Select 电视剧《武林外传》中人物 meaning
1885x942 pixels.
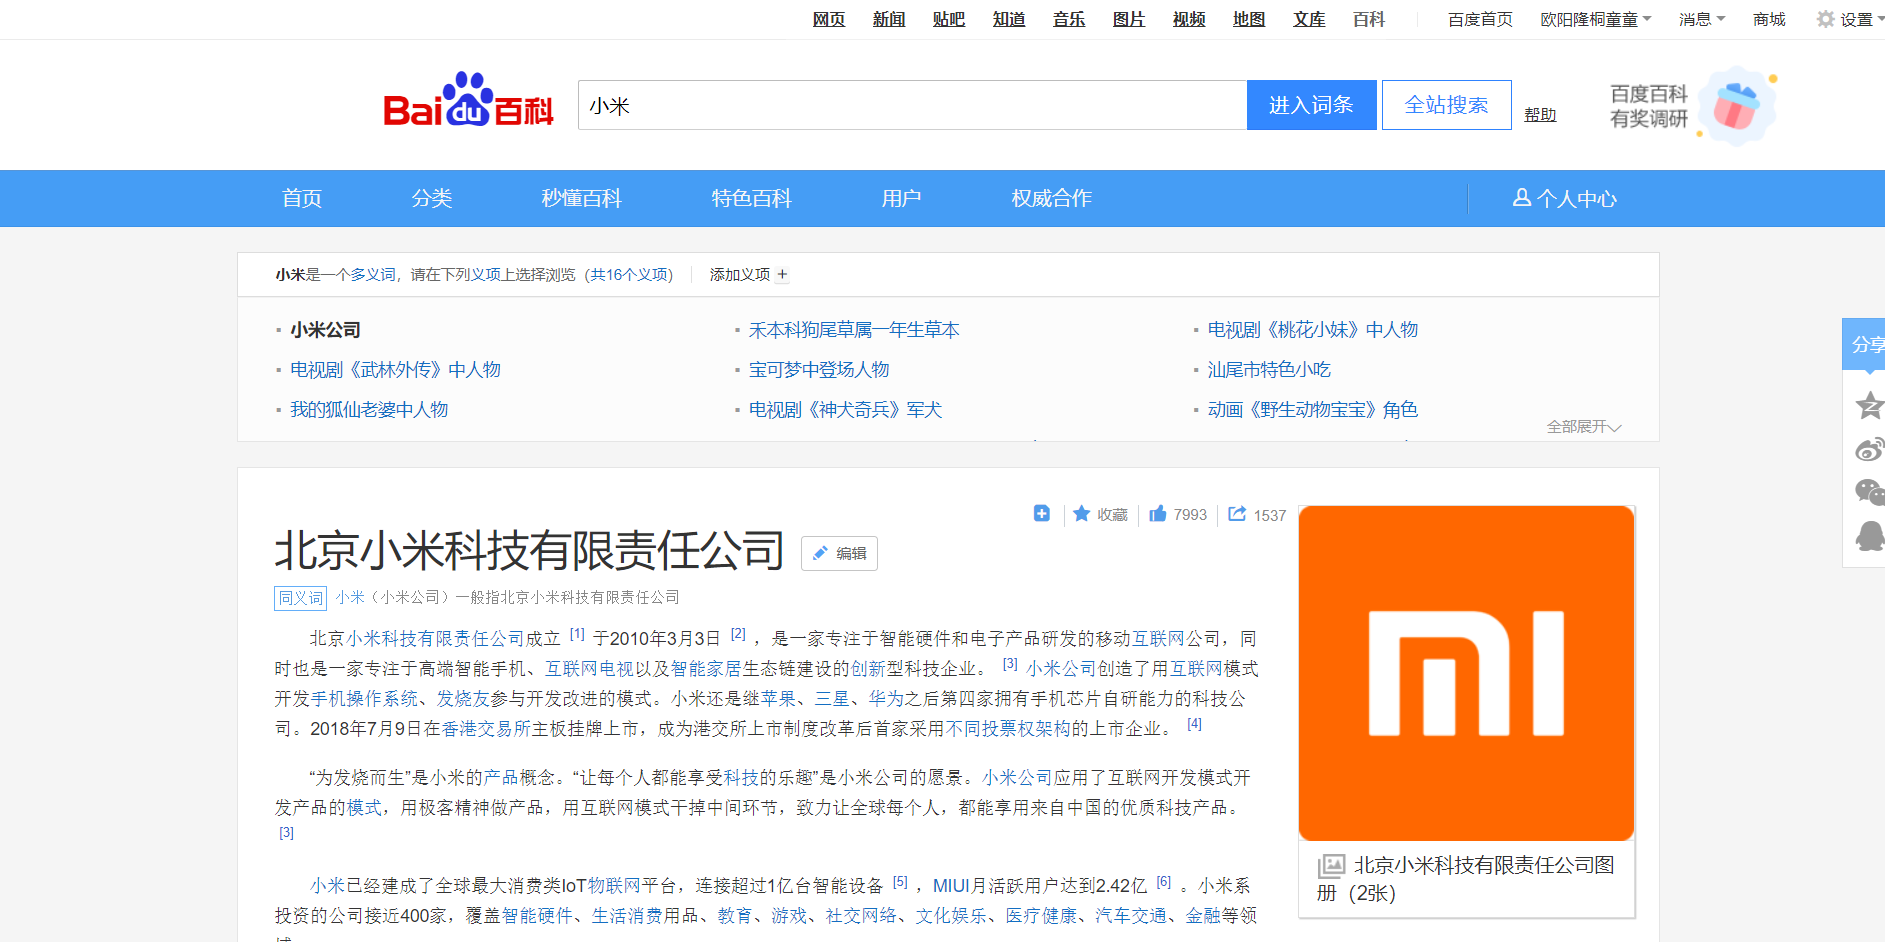point(395,370)
